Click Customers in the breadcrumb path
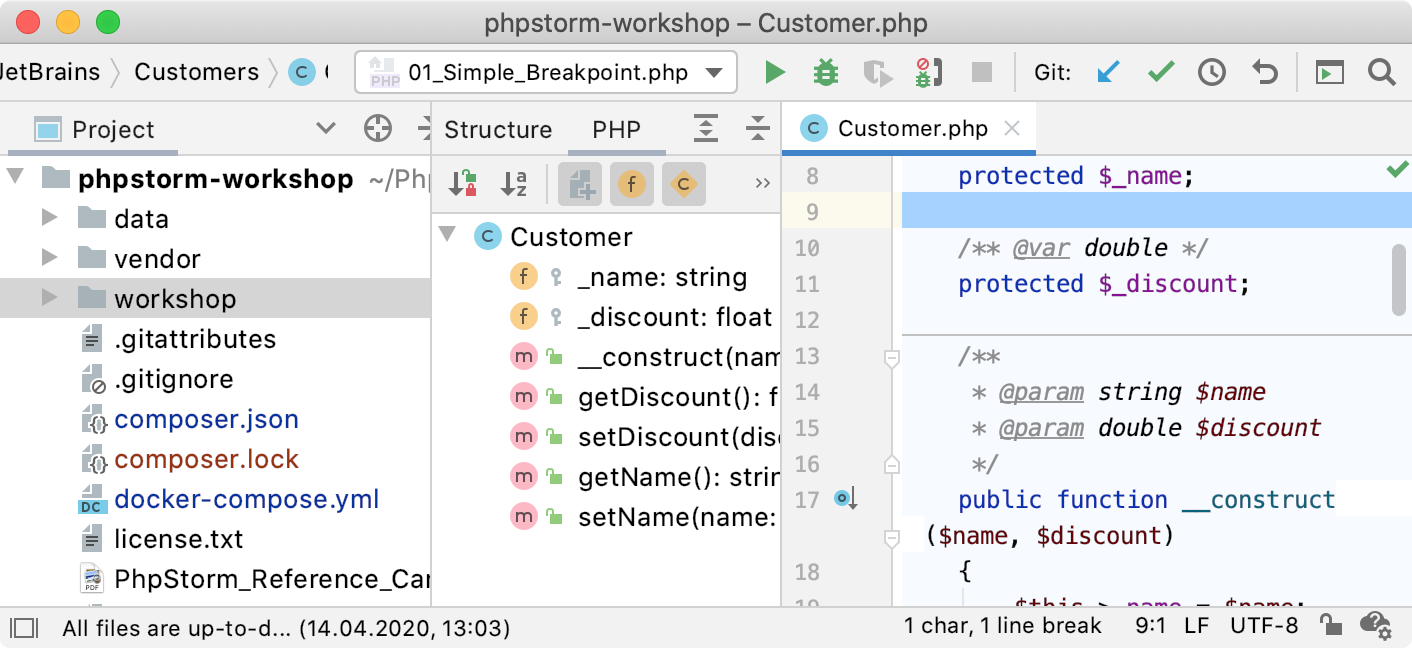Screen dimensions: 1412x648 pyautogui.click(x=196, y=72)
